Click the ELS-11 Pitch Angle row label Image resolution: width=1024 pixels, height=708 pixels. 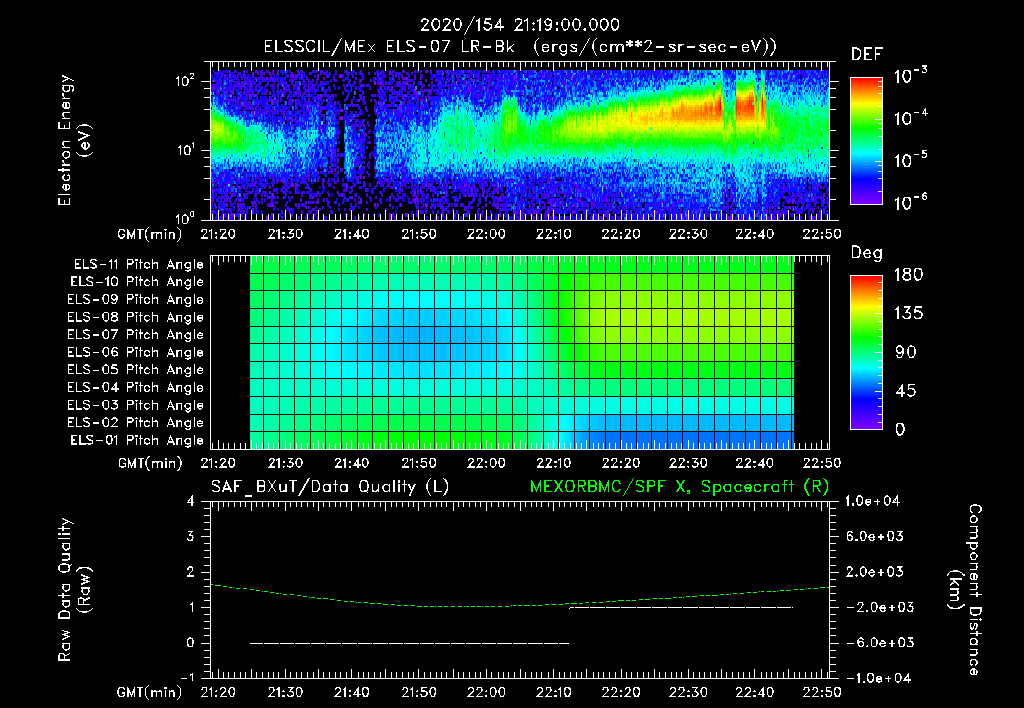click(138, 265)
